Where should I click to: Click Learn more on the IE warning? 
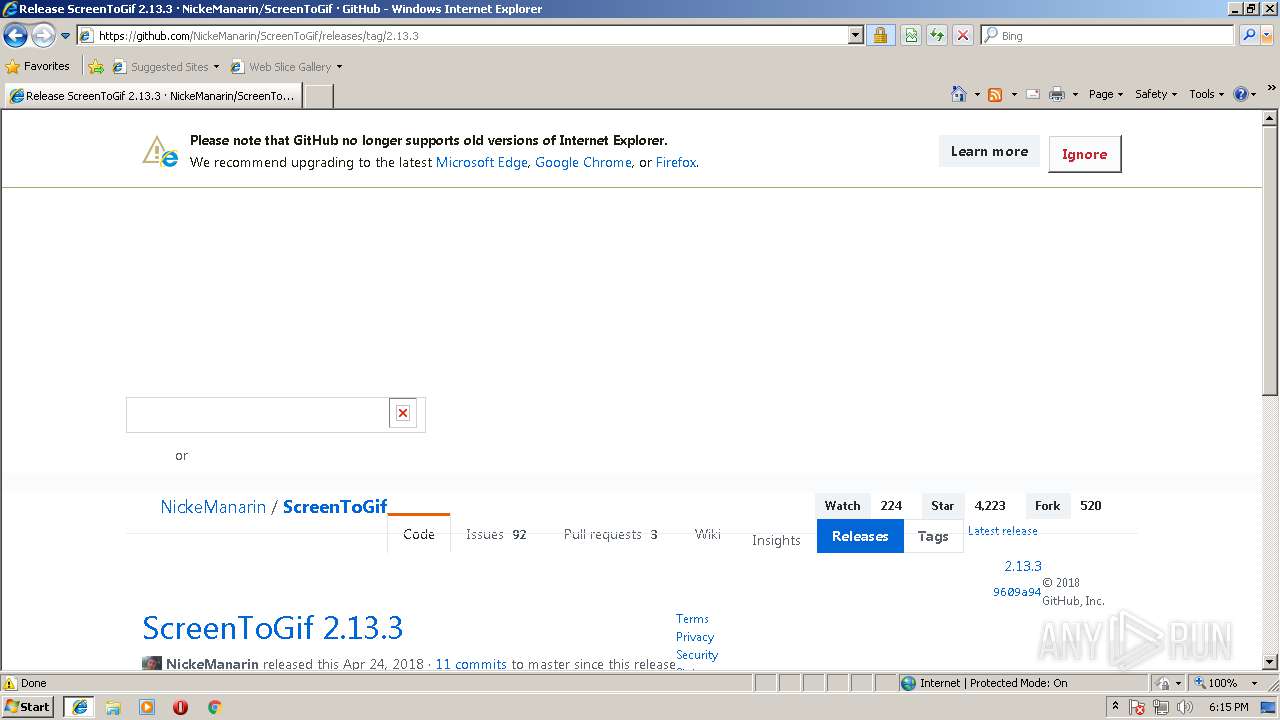(989, 152)
